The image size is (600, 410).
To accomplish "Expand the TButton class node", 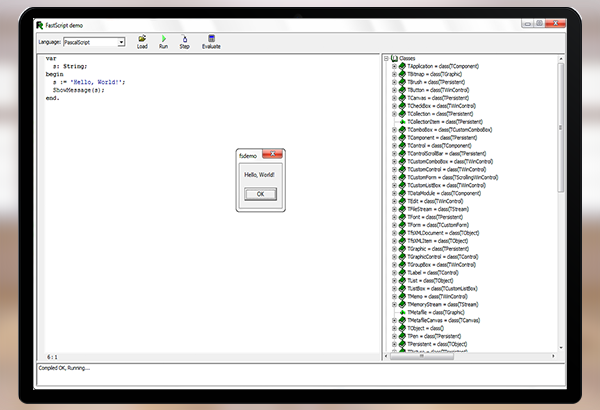I will pyautogui.click(x=394, y=89).
